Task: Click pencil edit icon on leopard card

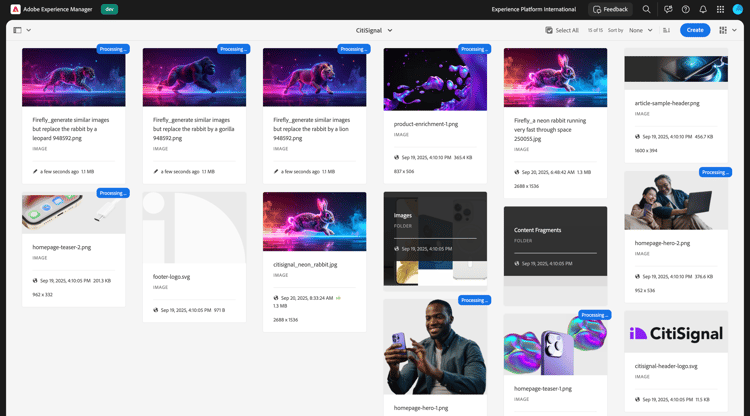Action: click(35, 171)
